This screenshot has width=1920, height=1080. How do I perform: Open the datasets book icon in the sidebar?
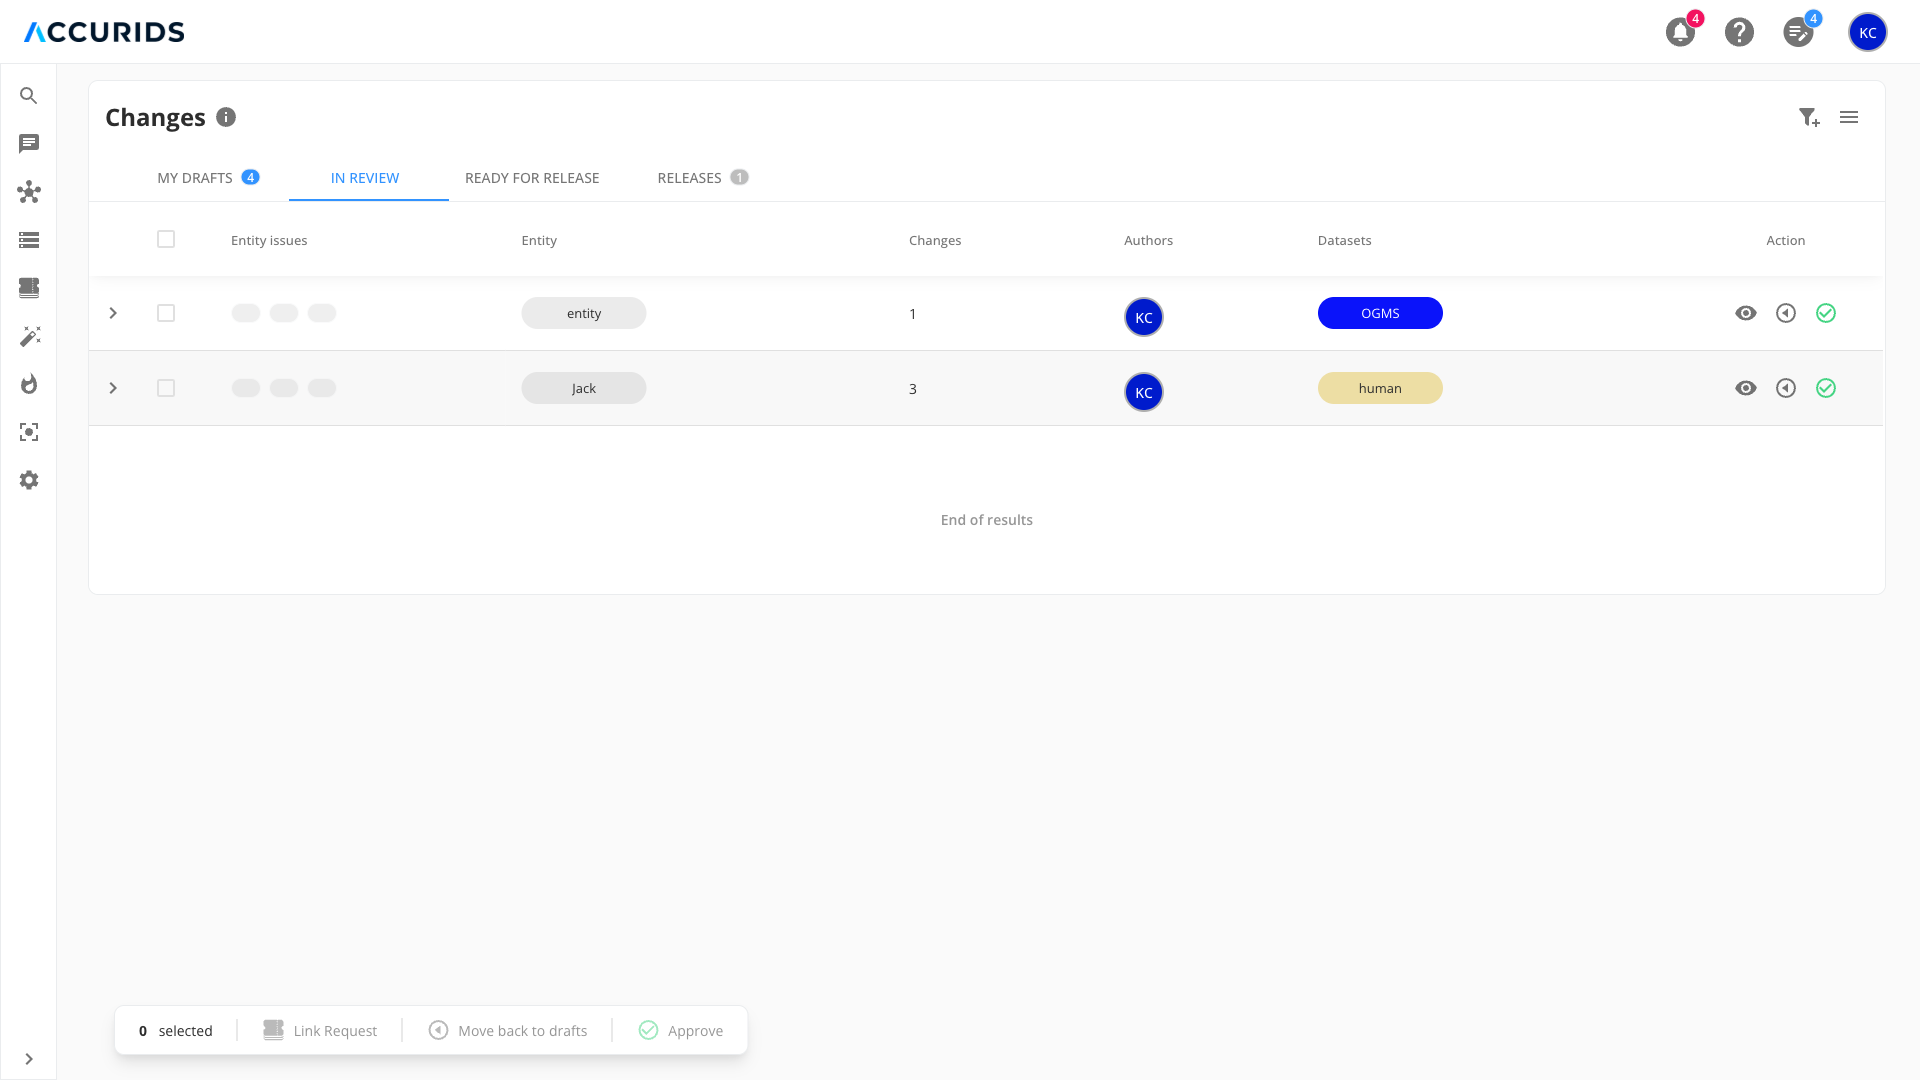[29, 288]
